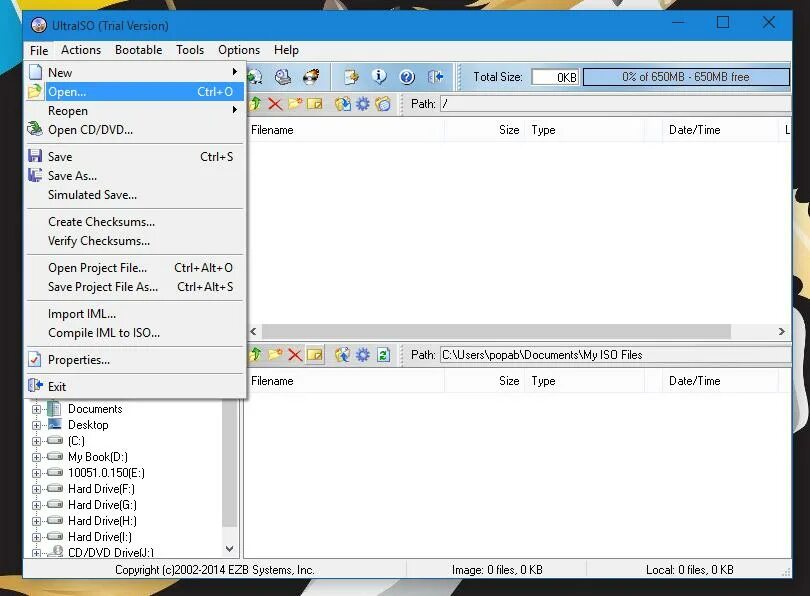Expand the Hard Drive(F:) node
The width and height of the screenshot is (810, 596).
(x=36, y=489)
